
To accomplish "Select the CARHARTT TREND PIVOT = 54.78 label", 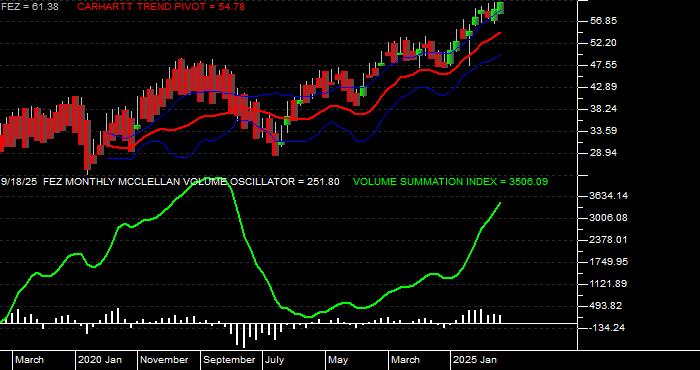I will (x=161, y=7).
